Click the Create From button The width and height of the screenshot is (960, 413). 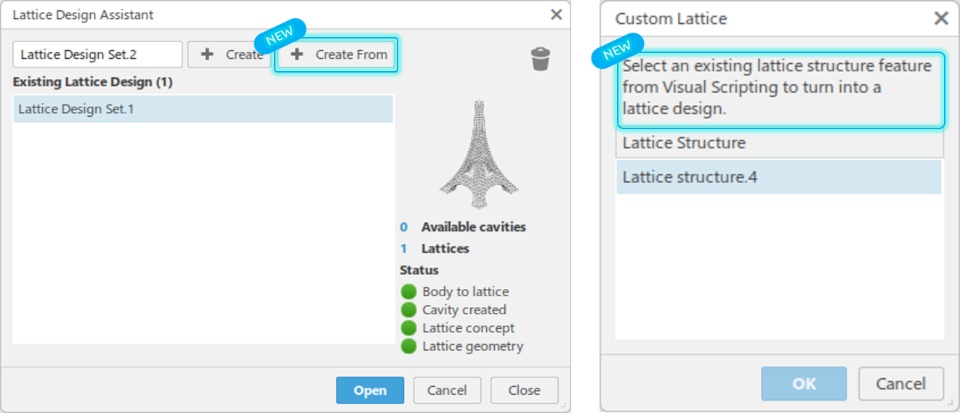pyautogui.click(x=336, y=54)
